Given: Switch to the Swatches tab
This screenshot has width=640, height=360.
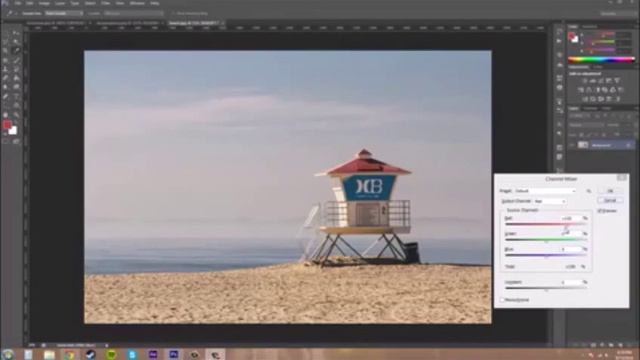Looking at the screenshot, I should 589,27.
